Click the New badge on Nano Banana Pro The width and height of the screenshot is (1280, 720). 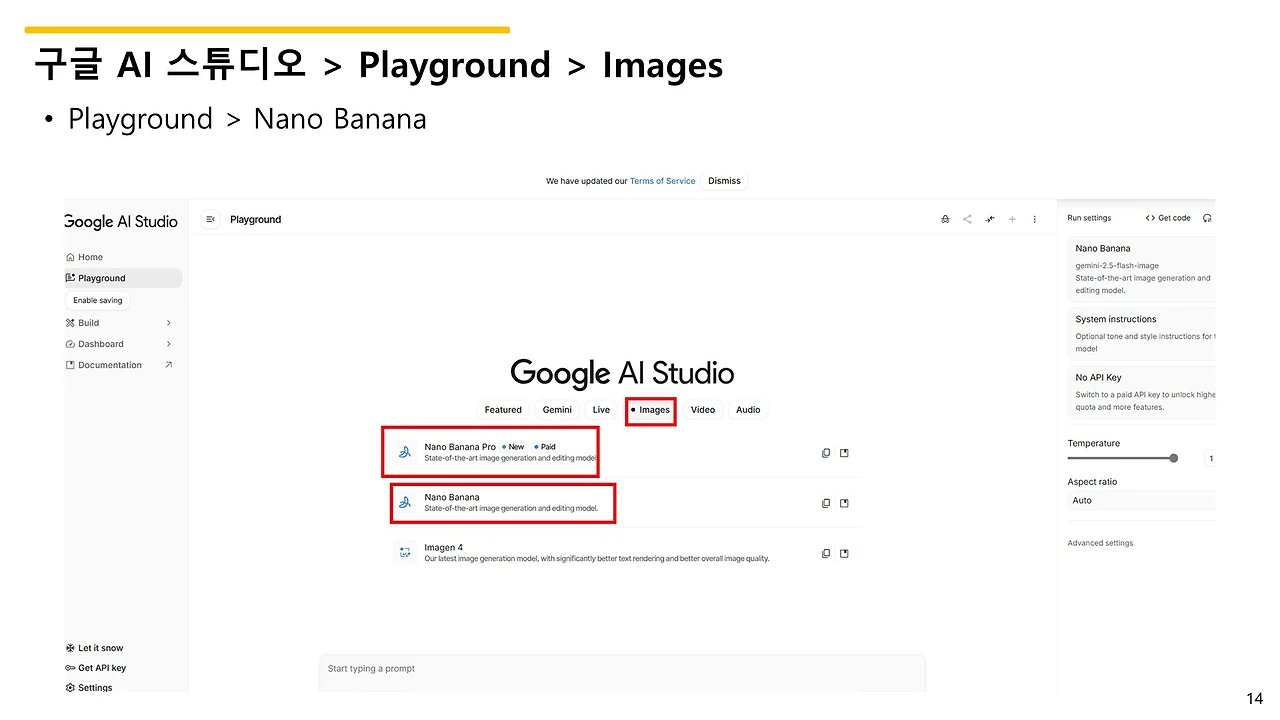coord(513,447)
